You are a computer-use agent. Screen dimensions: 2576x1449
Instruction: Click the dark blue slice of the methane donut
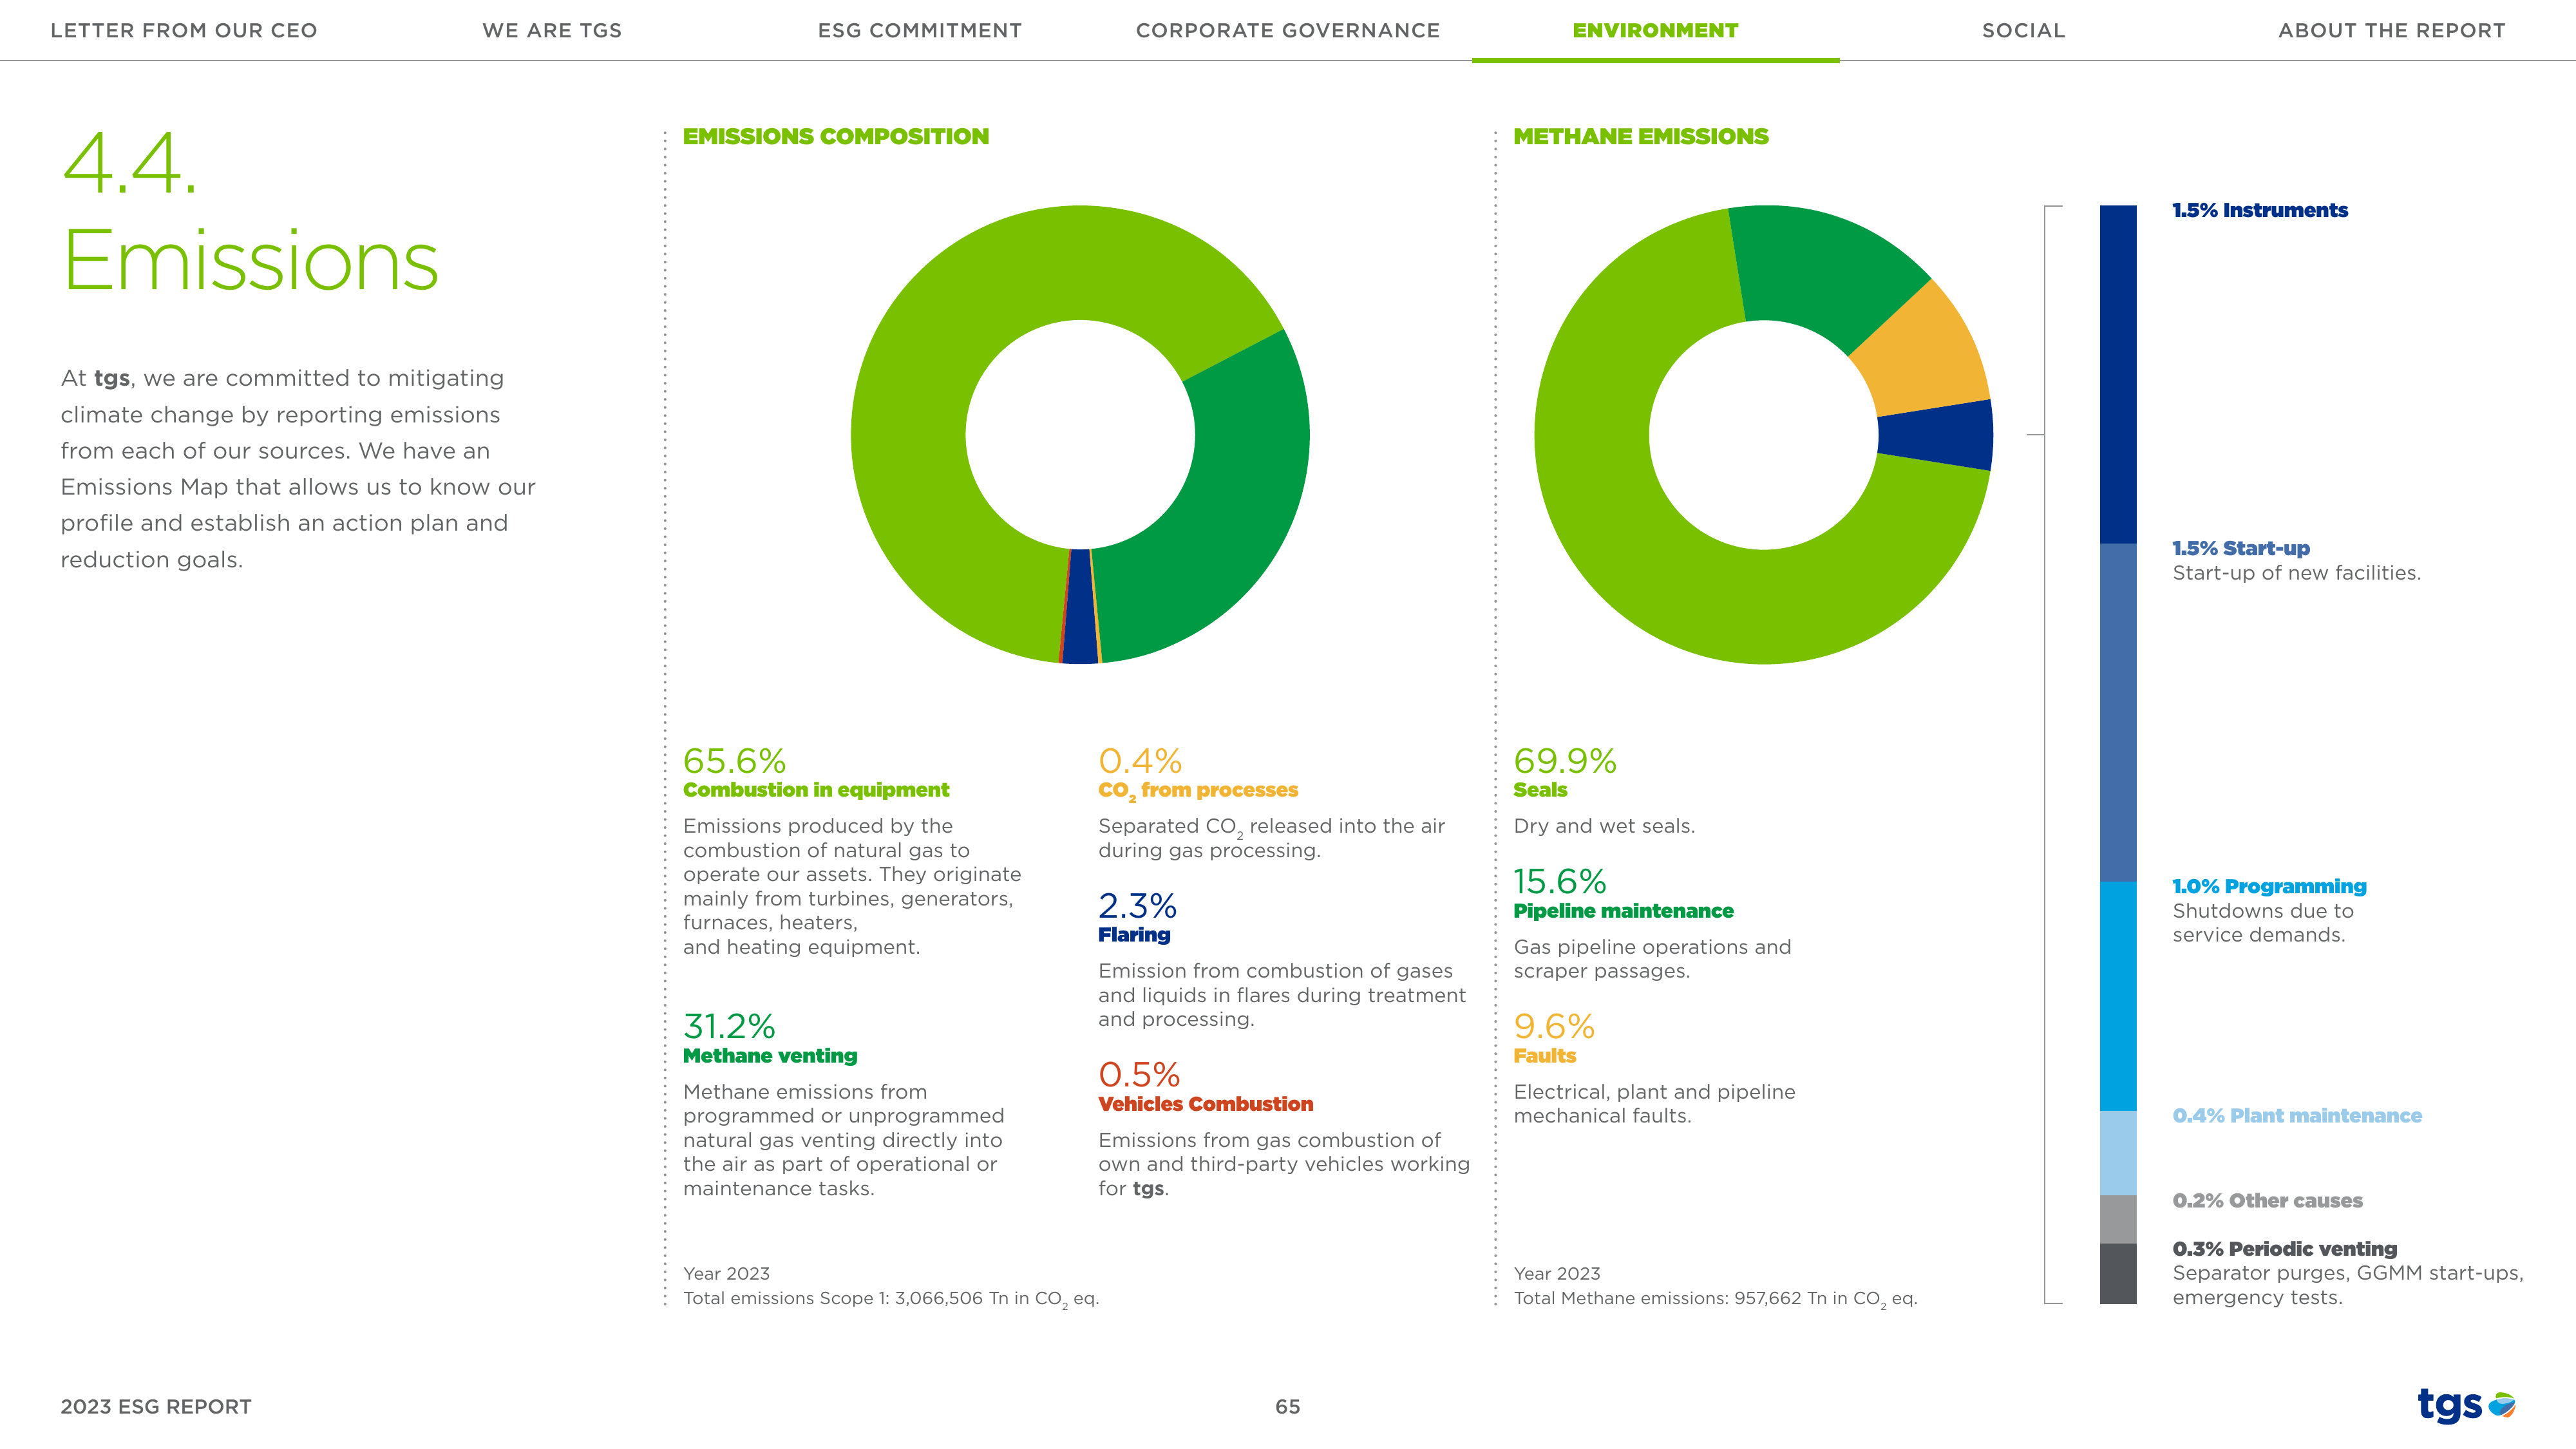coord(1936,435)
